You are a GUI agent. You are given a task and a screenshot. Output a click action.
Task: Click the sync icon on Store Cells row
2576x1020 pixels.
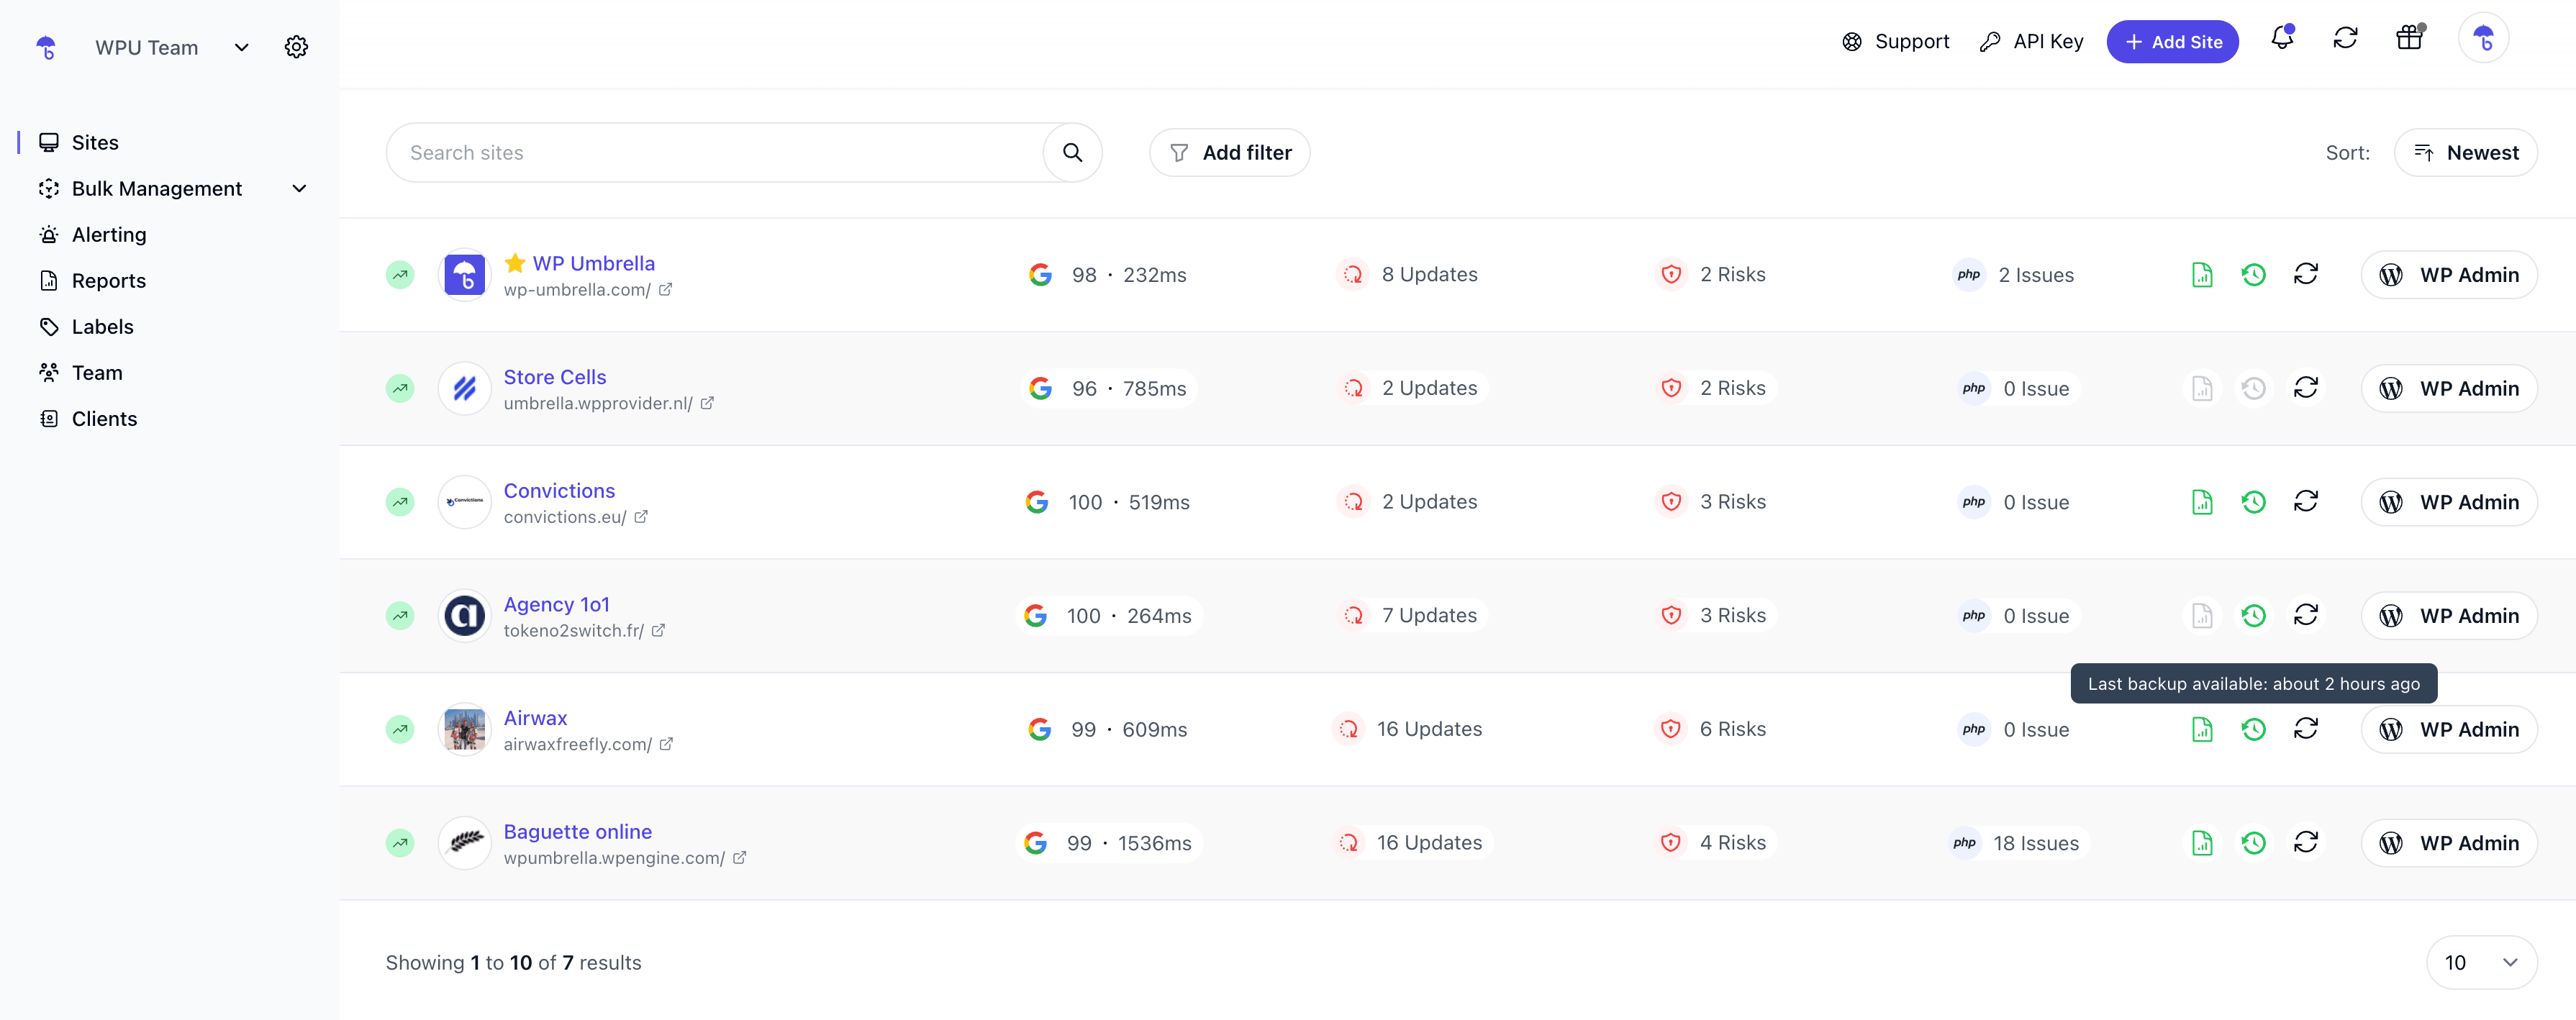click(x=2305, y=388)
